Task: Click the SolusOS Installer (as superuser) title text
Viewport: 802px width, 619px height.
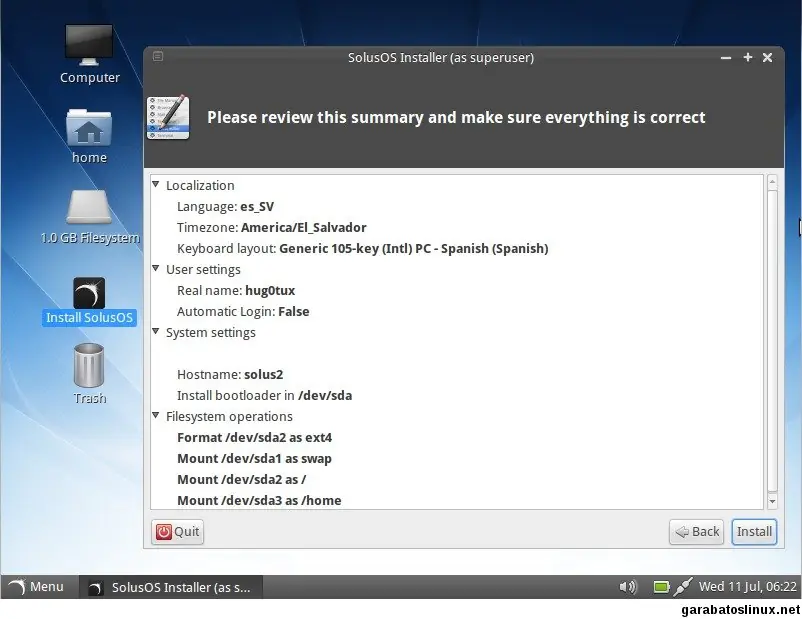Action: pyautogui.click(x=441, y=57)
